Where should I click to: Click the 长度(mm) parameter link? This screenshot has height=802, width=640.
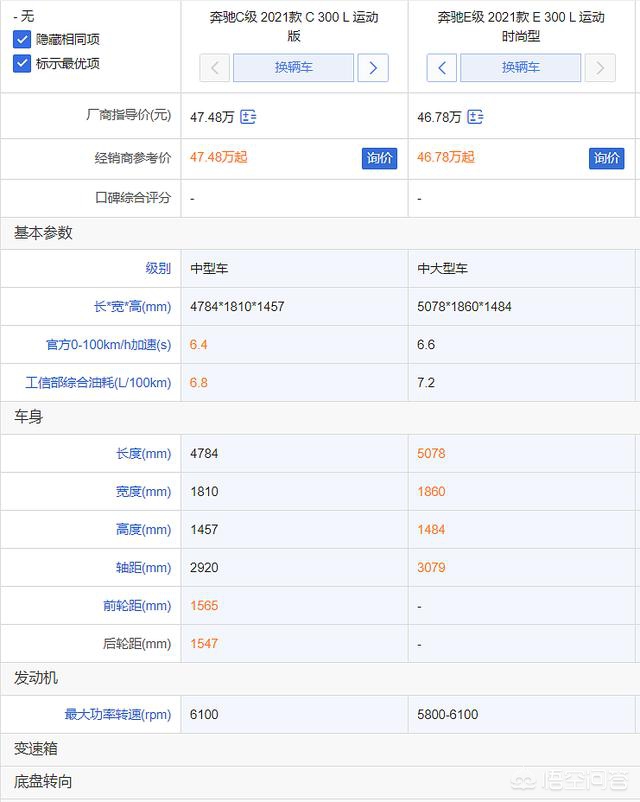point(143,454)
